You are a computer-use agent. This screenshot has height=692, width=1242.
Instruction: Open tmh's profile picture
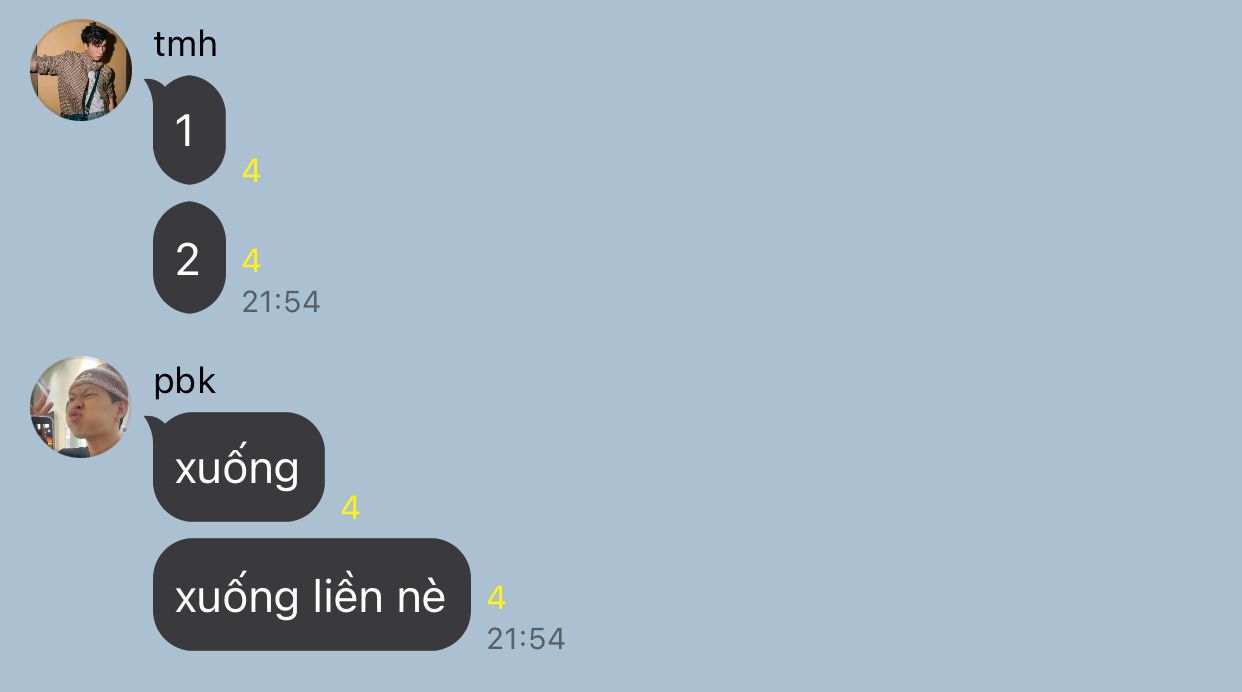pos(81,70)
